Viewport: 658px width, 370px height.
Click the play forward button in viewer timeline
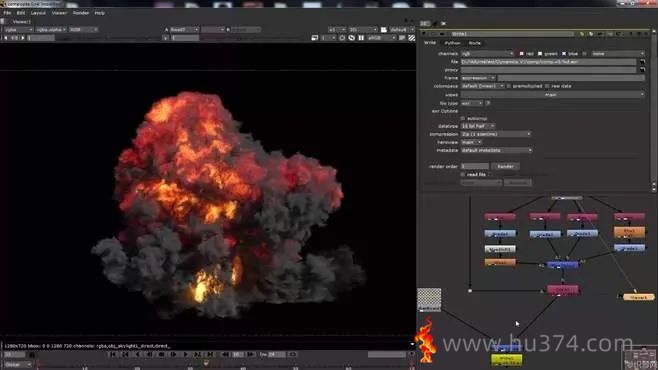point(185,354)
